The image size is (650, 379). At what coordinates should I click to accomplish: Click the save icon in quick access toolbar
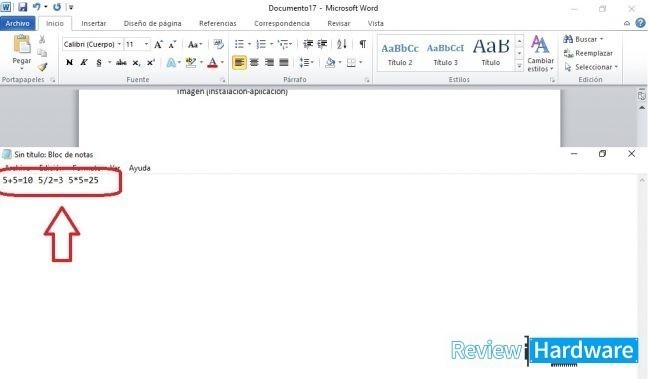tap(22, 7)
